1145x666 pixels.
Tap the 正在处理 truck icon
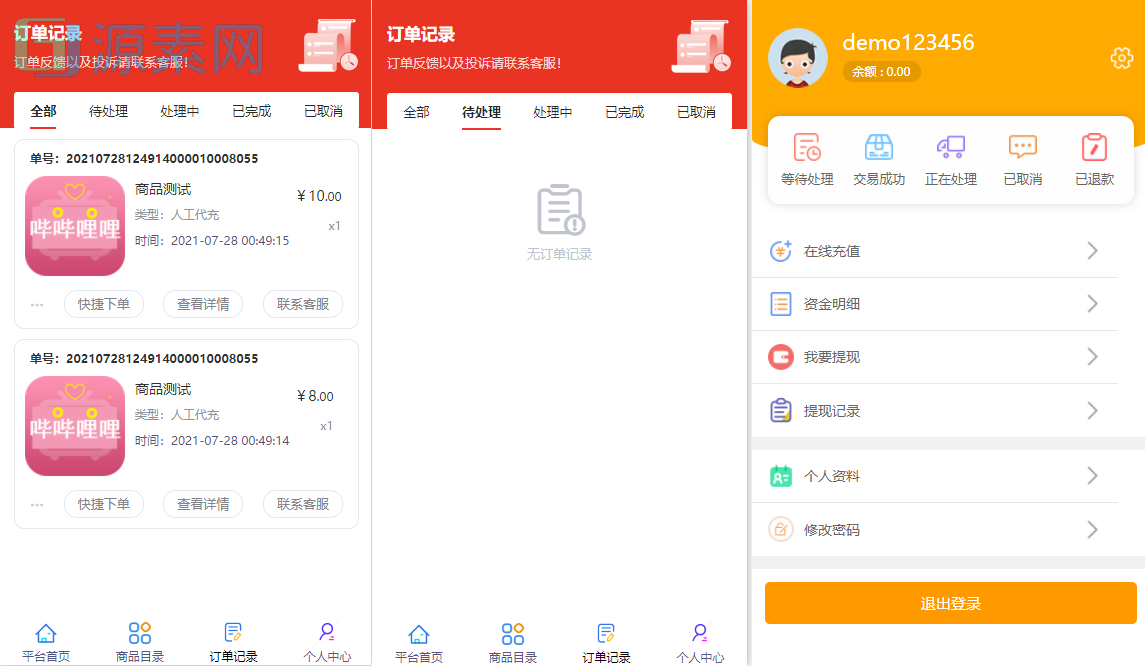[x=951, y=147]
